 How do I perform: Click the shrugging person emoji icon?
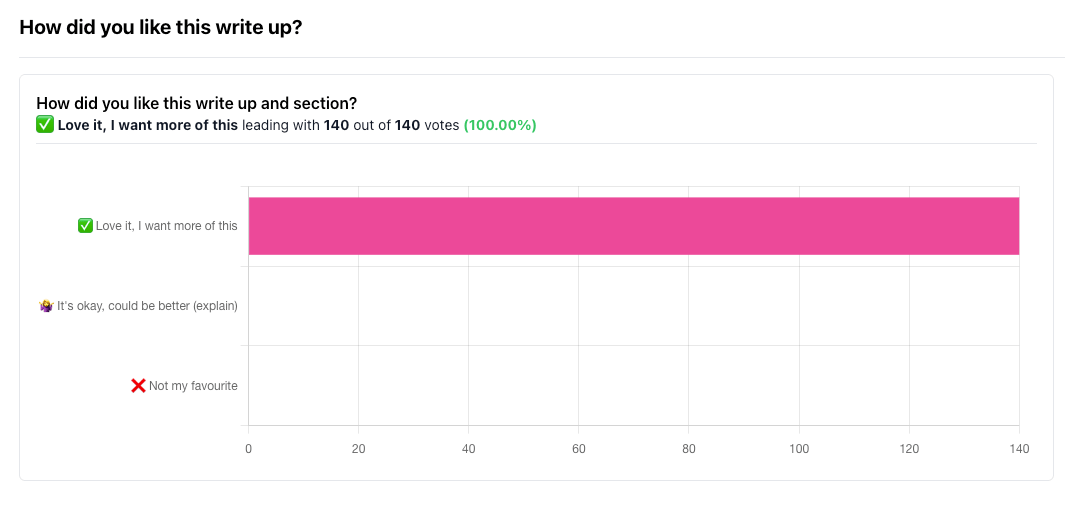[46, 306]
